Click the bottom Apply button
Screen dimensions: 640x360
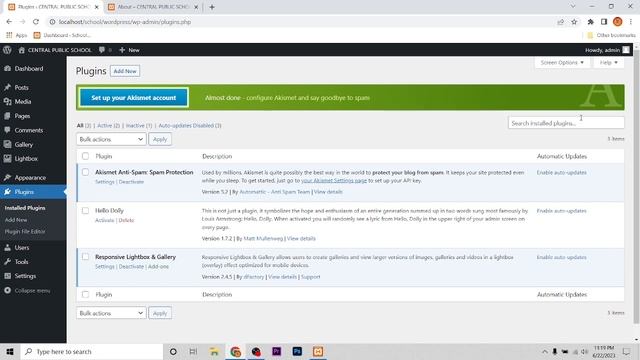160,313
